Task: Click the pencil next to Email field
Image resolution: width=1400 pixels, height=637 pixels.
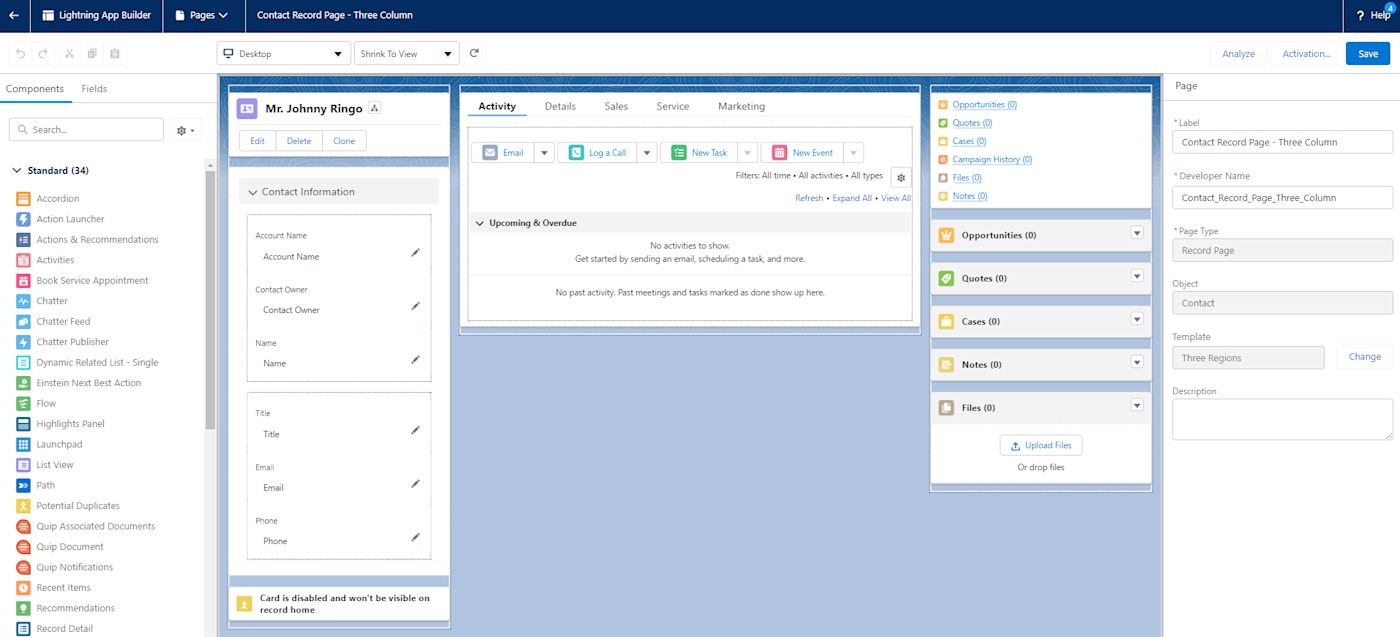Action: [x=415, y=484]
